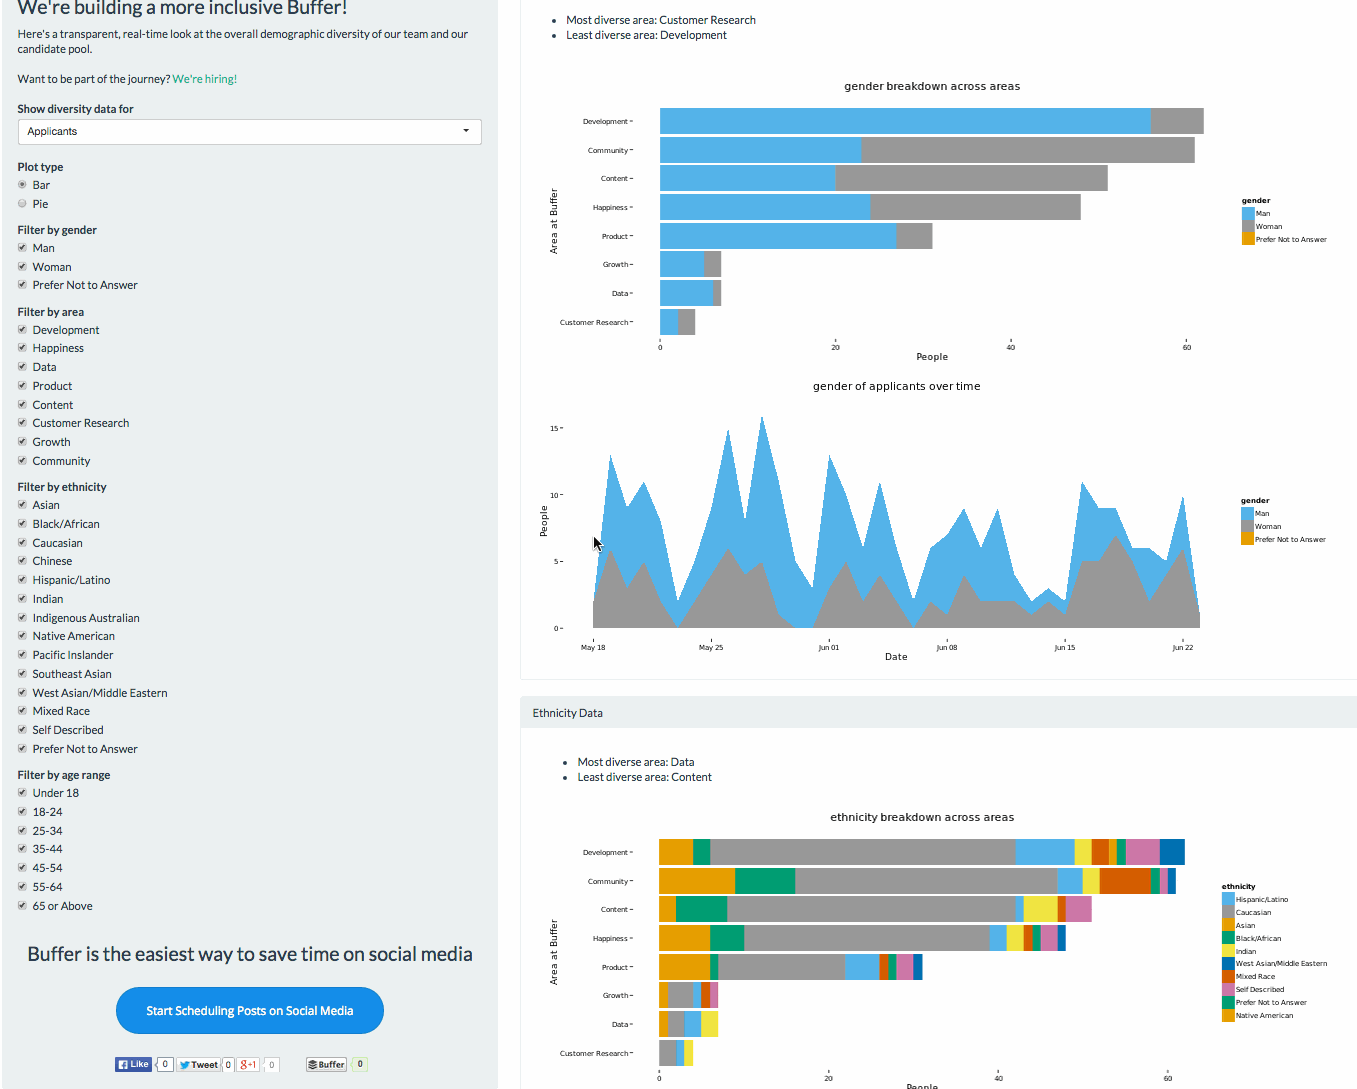Uncheck the Asian ethnicity filter

coord(22,505)
